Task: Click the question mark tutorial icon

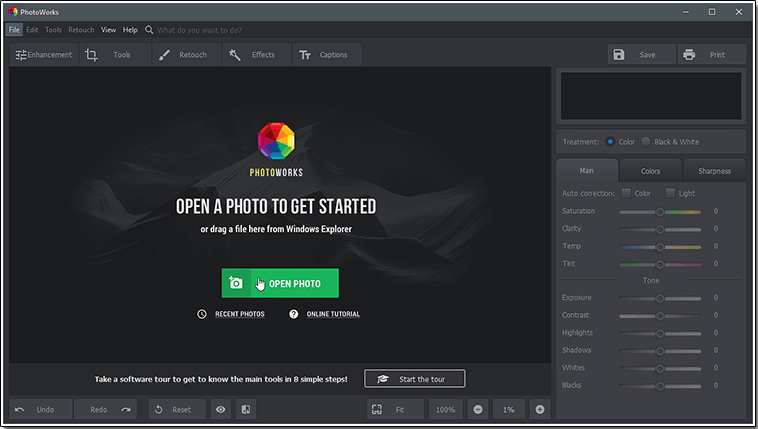Action: 293,314
